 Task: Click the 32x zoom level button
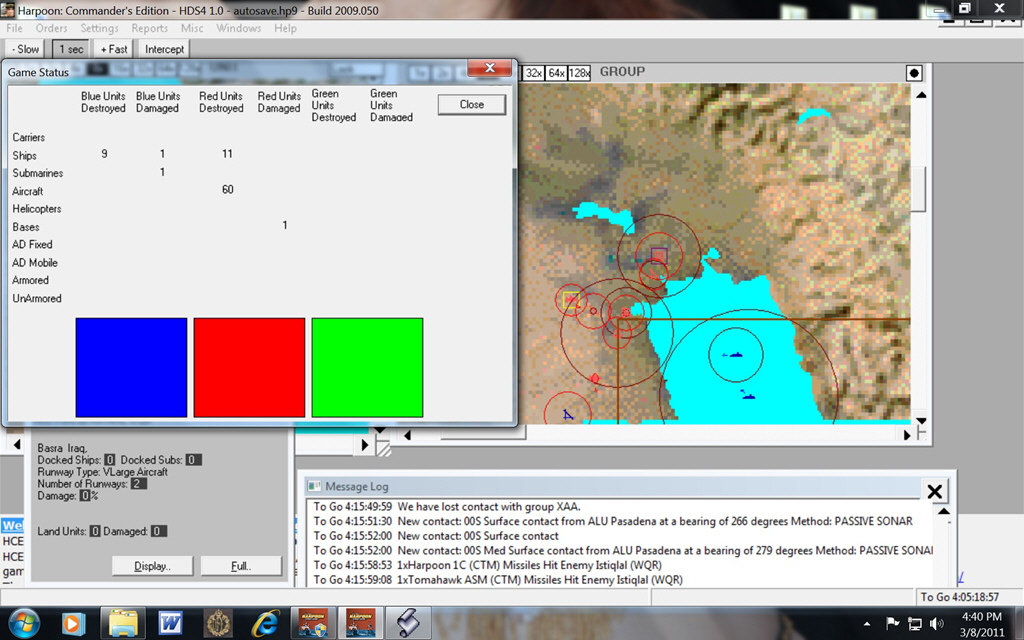[x=534, y=73]
